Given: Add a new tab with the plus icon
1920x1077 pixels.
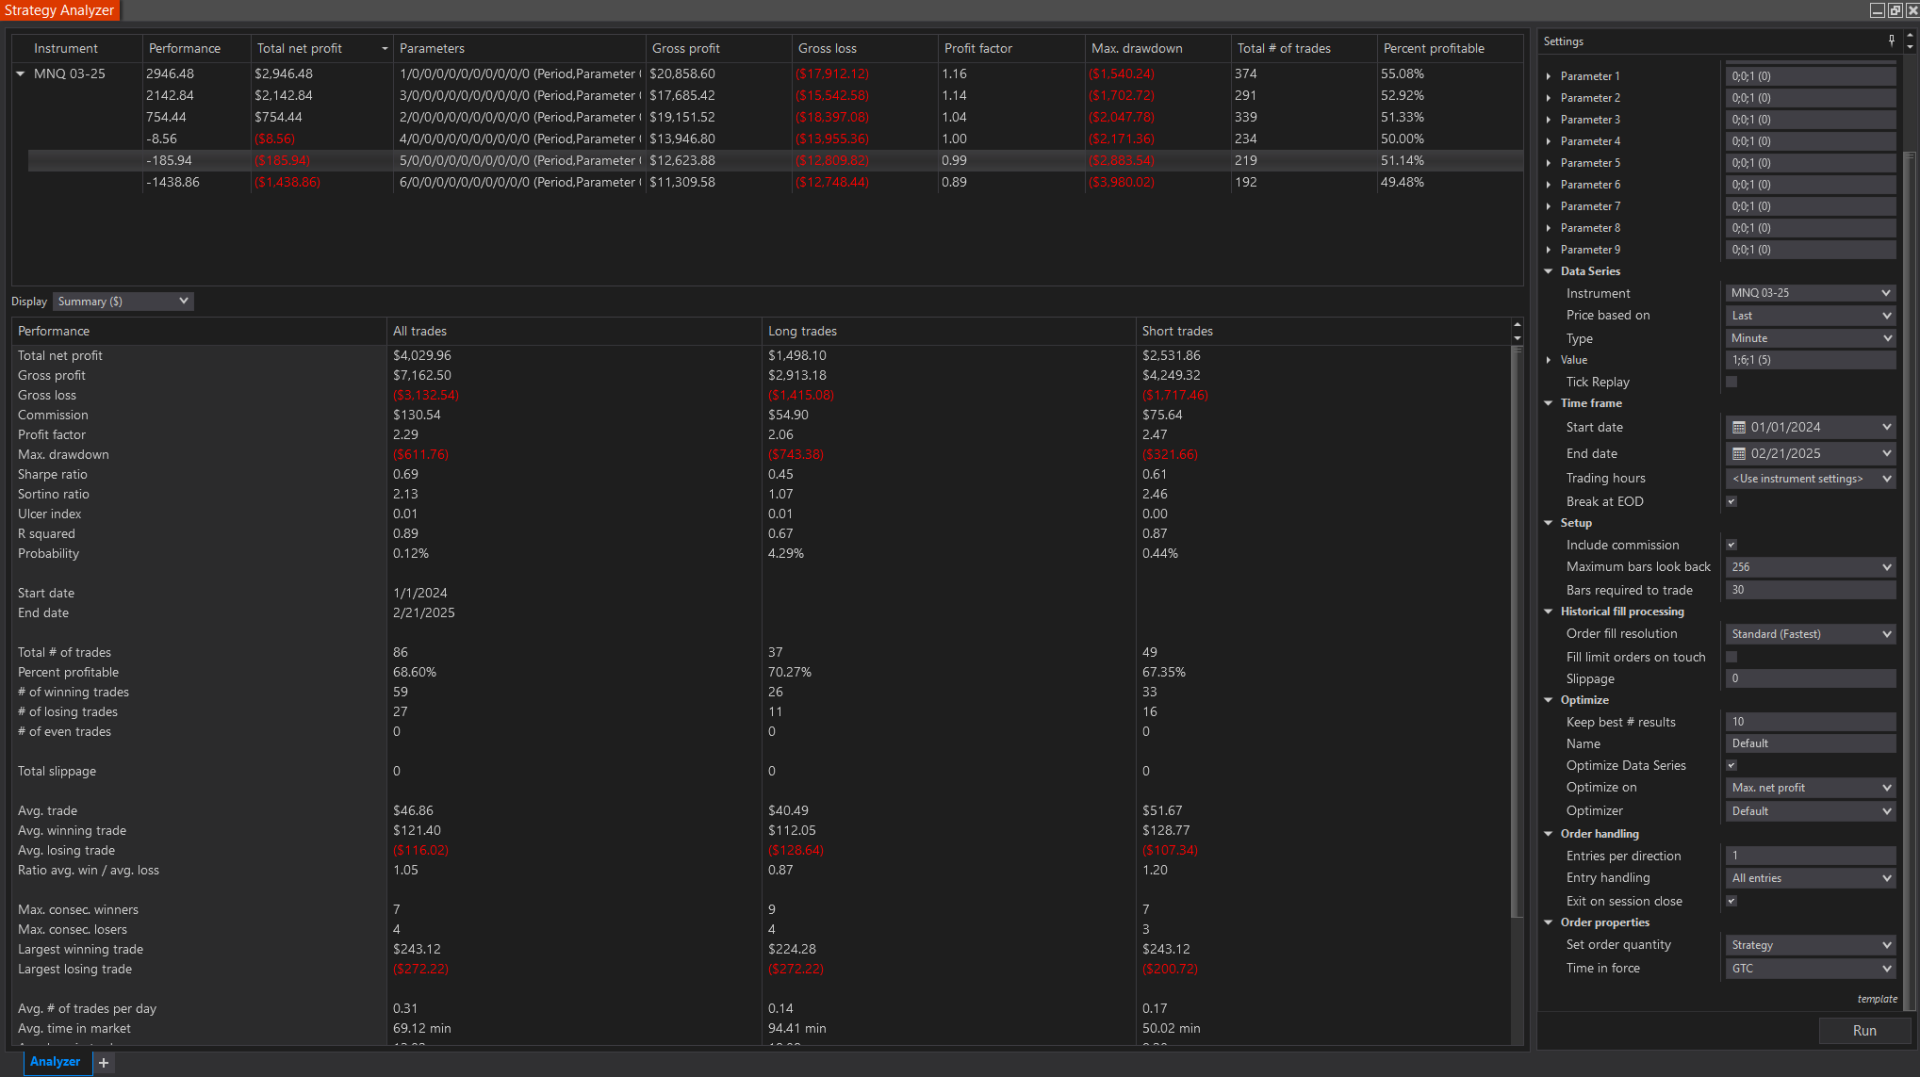Looking at the screenshot, I should pos(103,1063).
